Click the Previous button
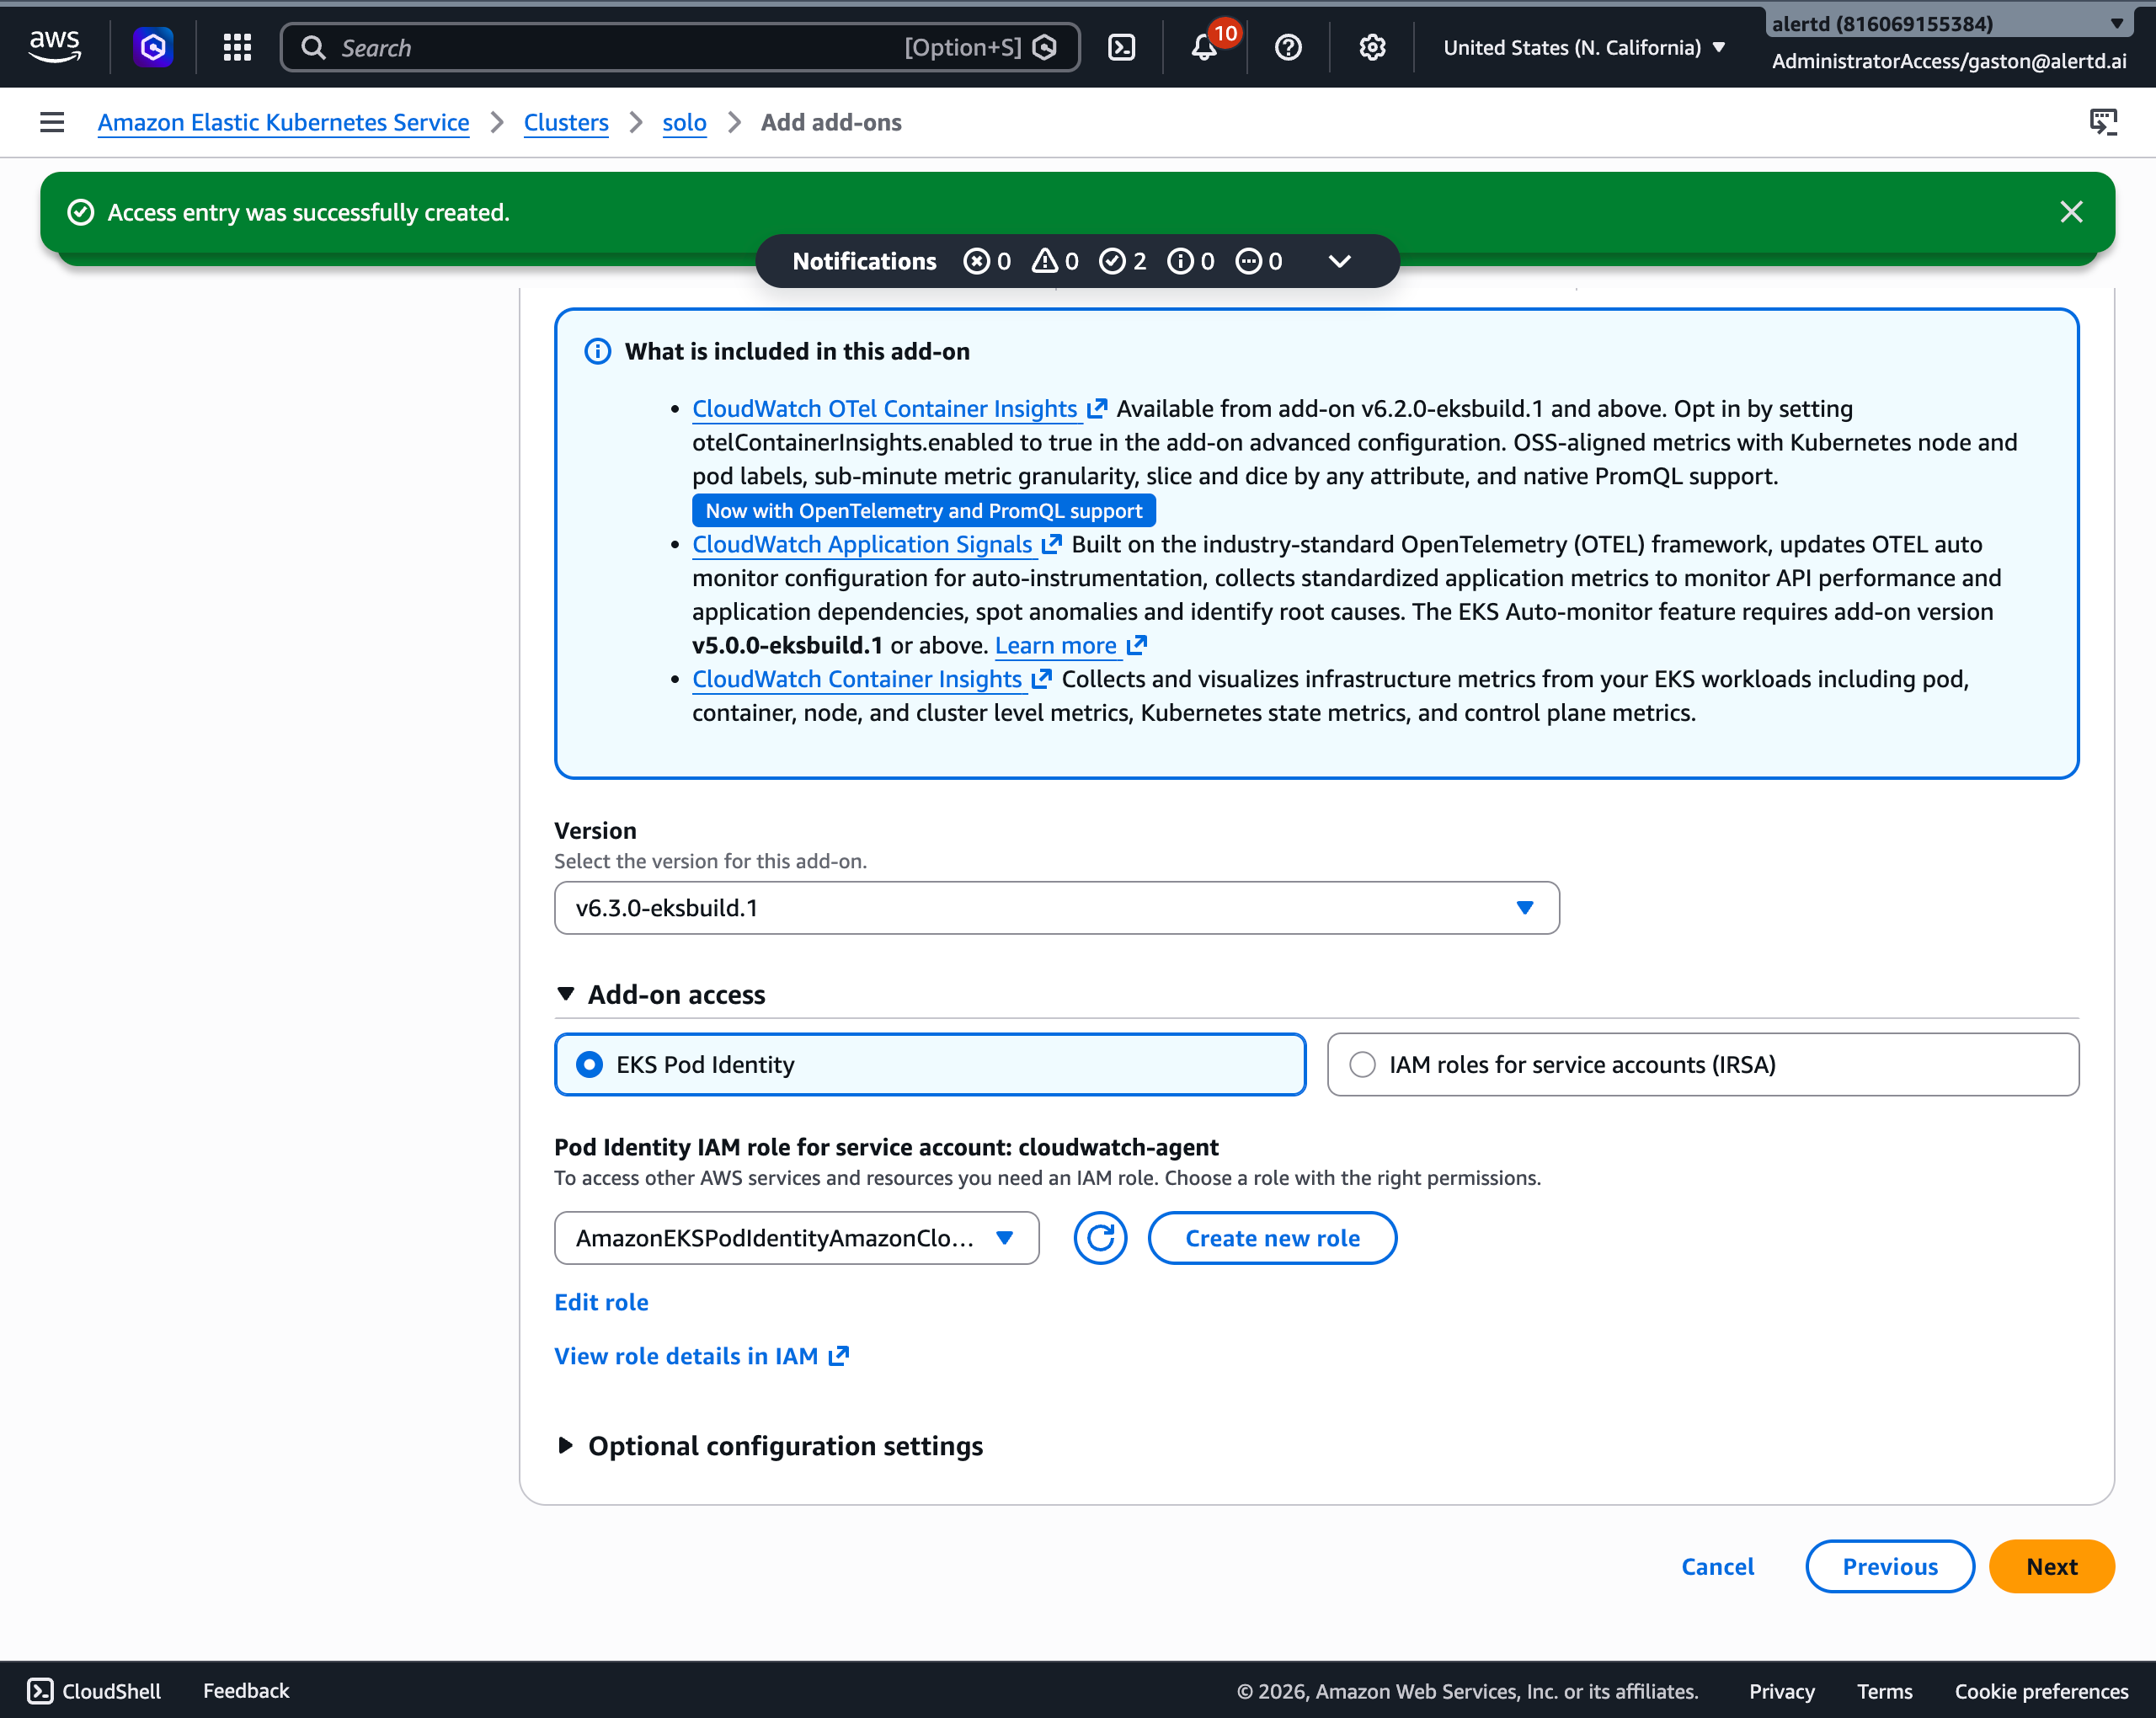Viewport: 2156px width, 1718px height. [x=1889, y=1566]
